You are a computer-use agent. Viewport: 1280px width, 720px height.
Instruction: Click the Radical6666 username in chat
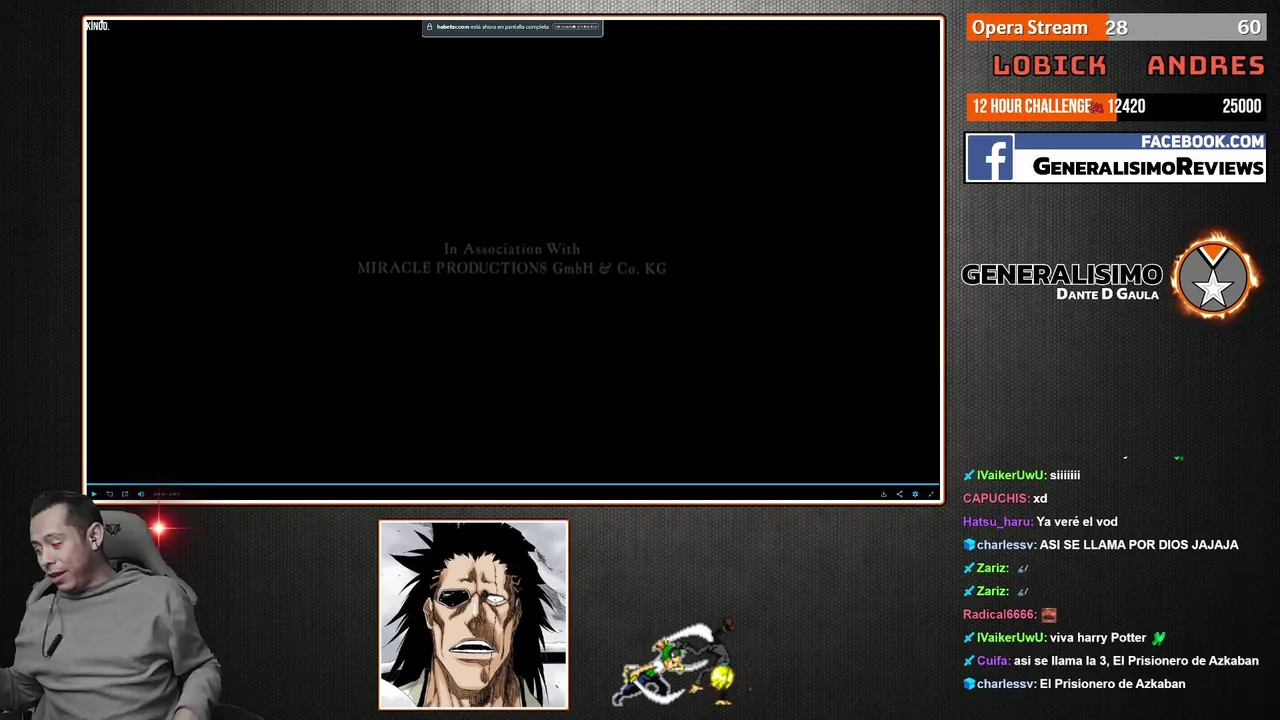999,614
